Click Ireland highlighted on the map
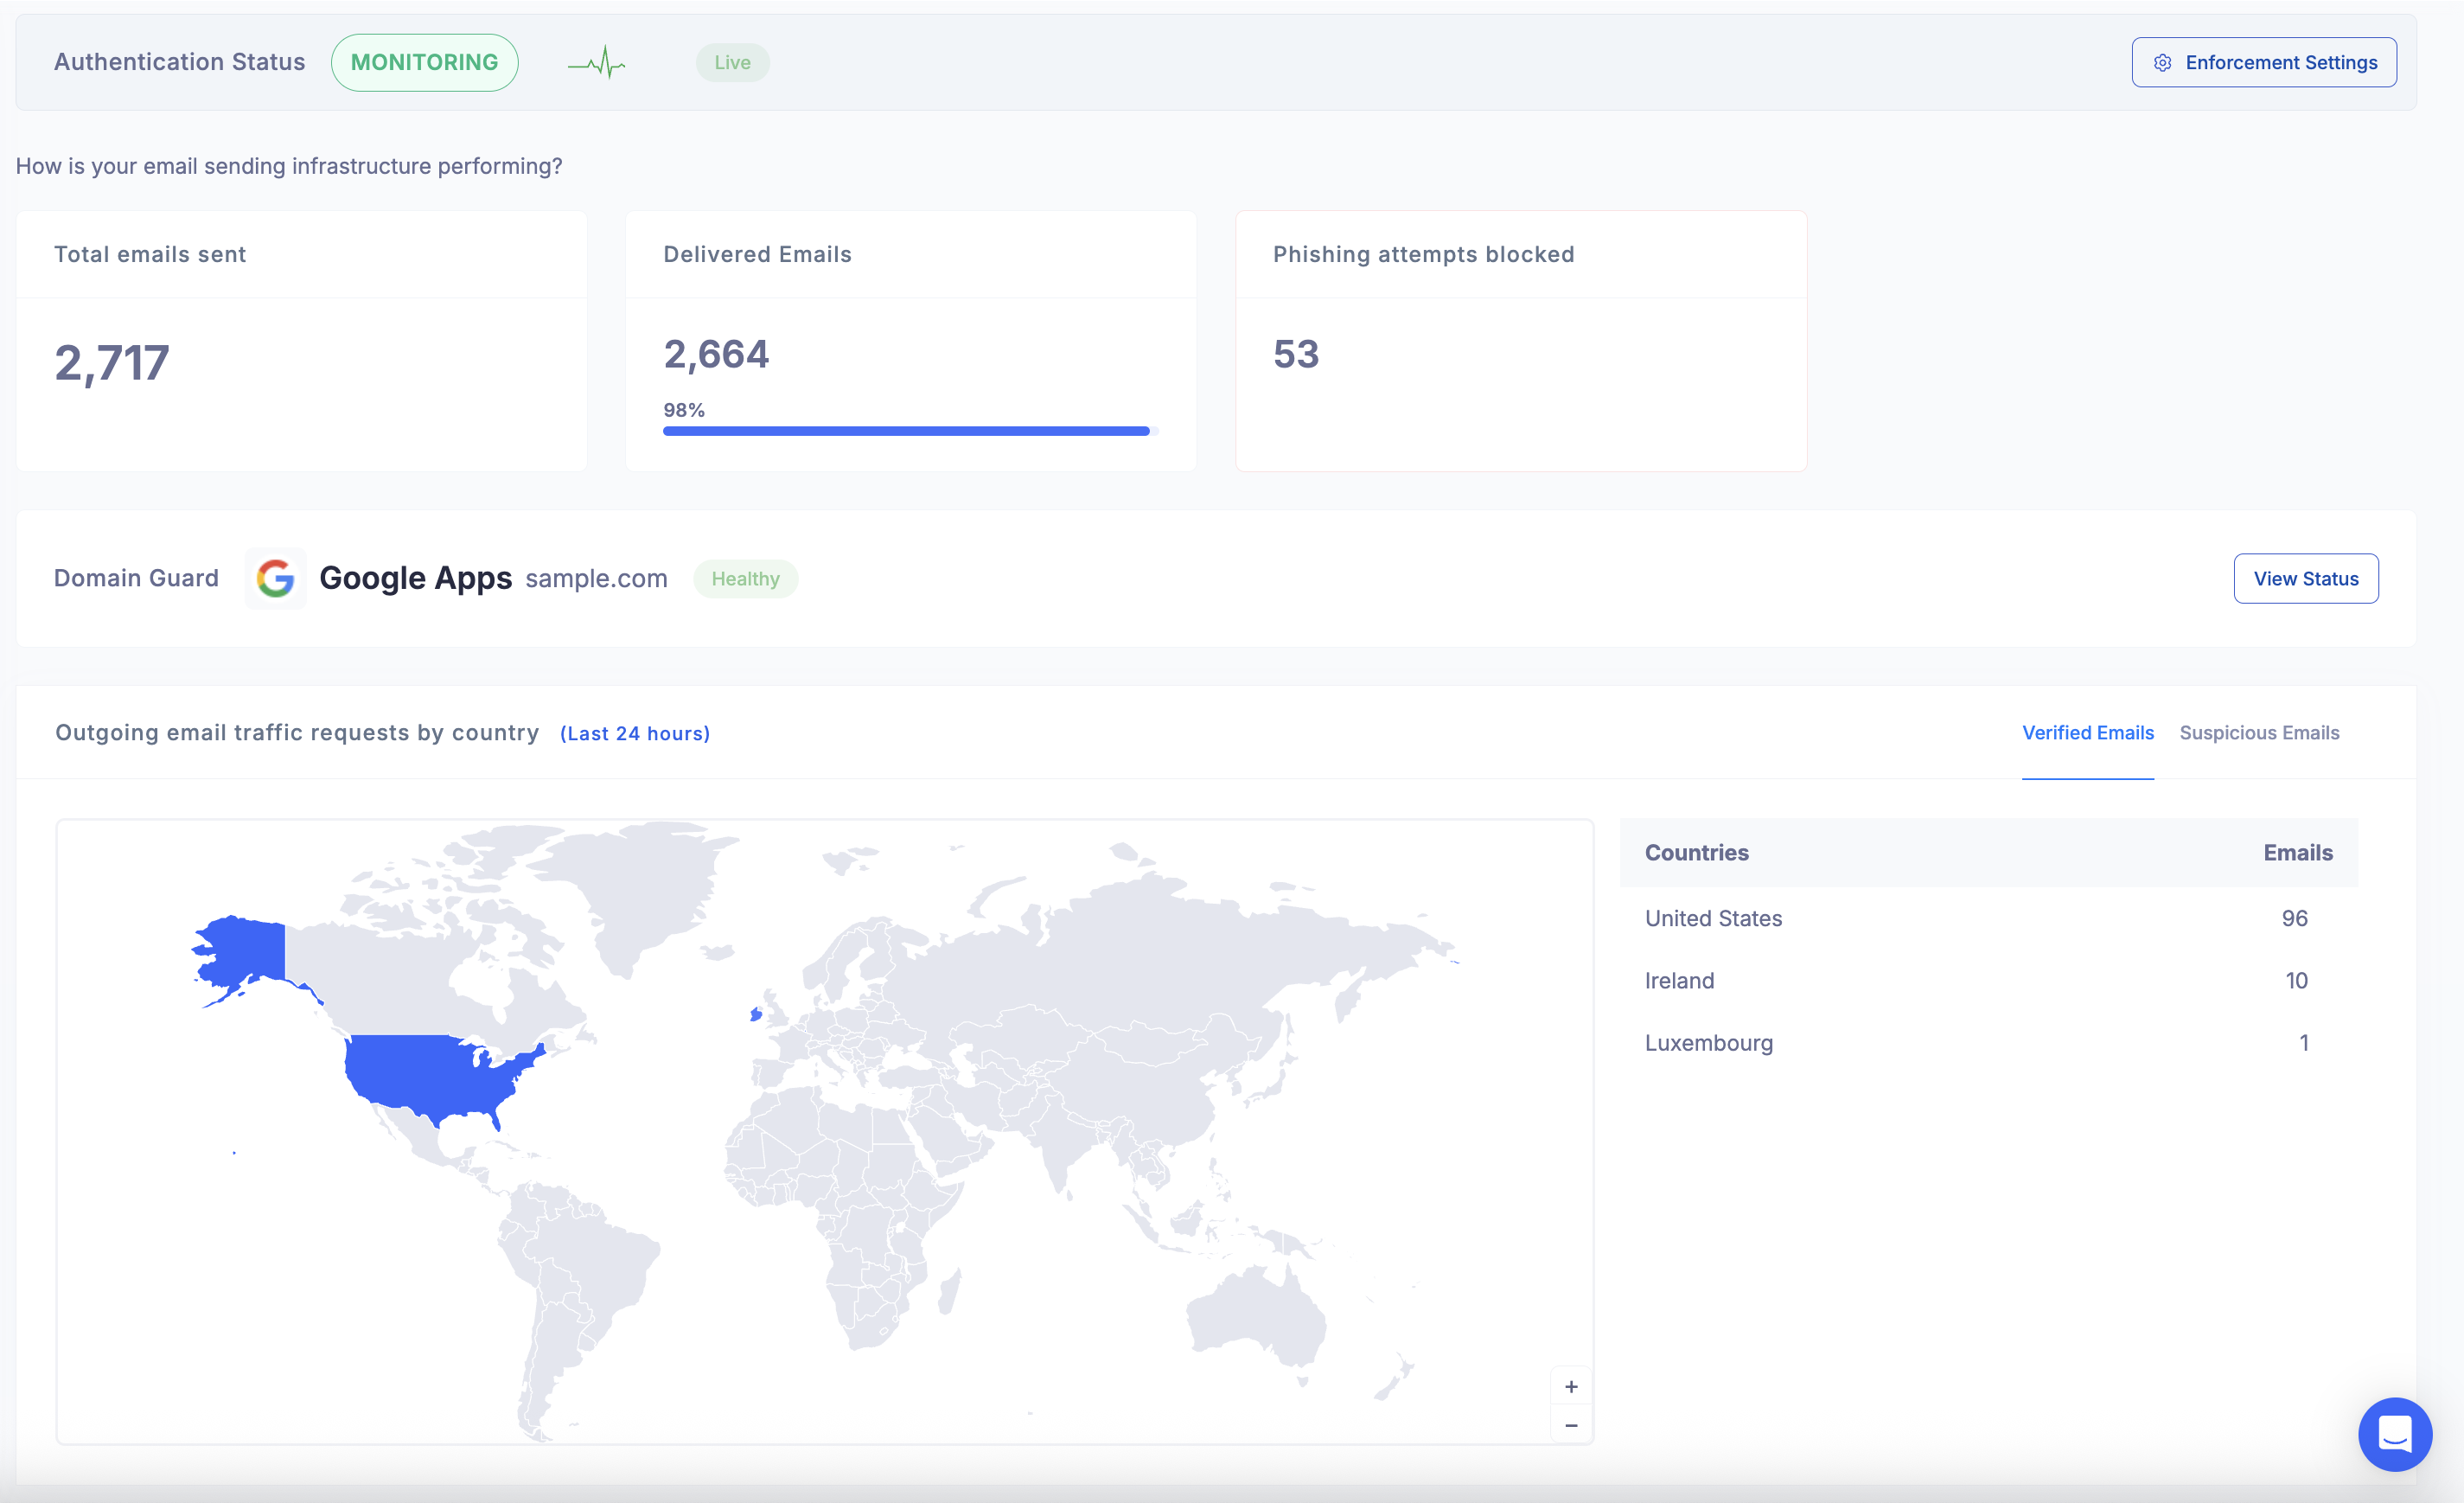 756,1015
